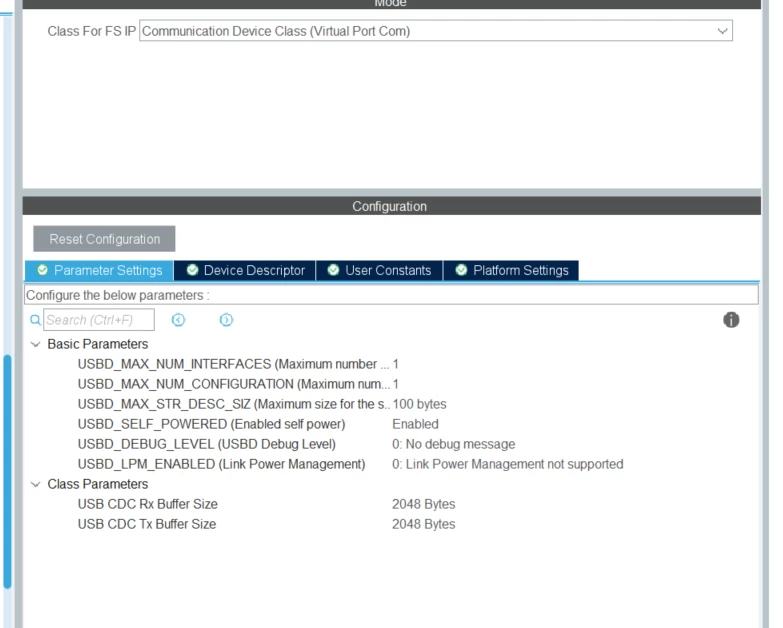Click the Reset Configuration button

pos(104,239)
